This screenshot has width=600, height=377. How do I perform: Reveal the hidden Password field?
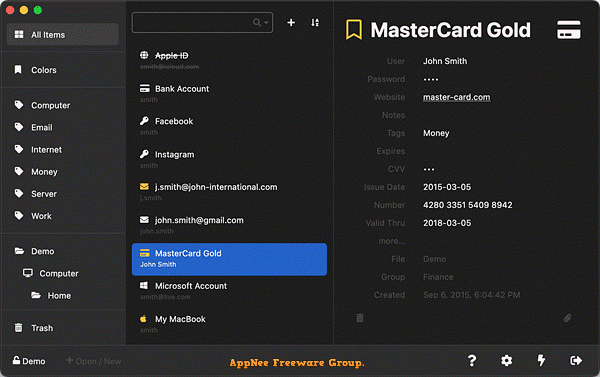pos(430,79)
